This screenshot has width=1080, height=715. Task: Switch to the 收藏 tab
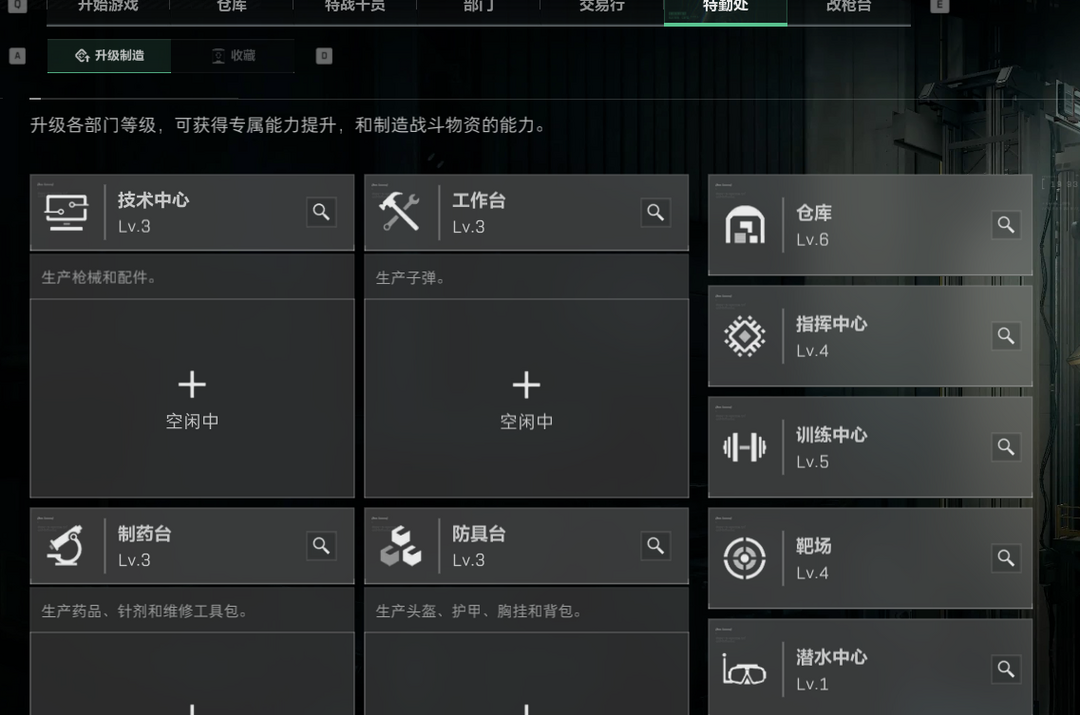[233, 56]
